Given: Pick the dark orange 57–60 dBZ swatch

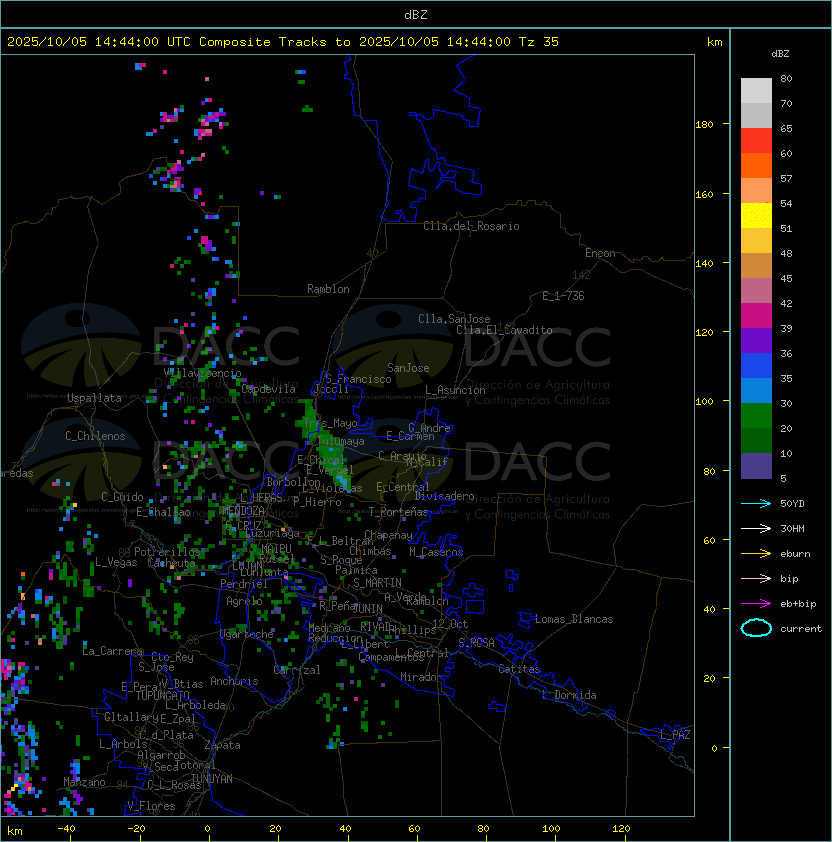Looking at the screenshot, I should (x=756, y=165).
